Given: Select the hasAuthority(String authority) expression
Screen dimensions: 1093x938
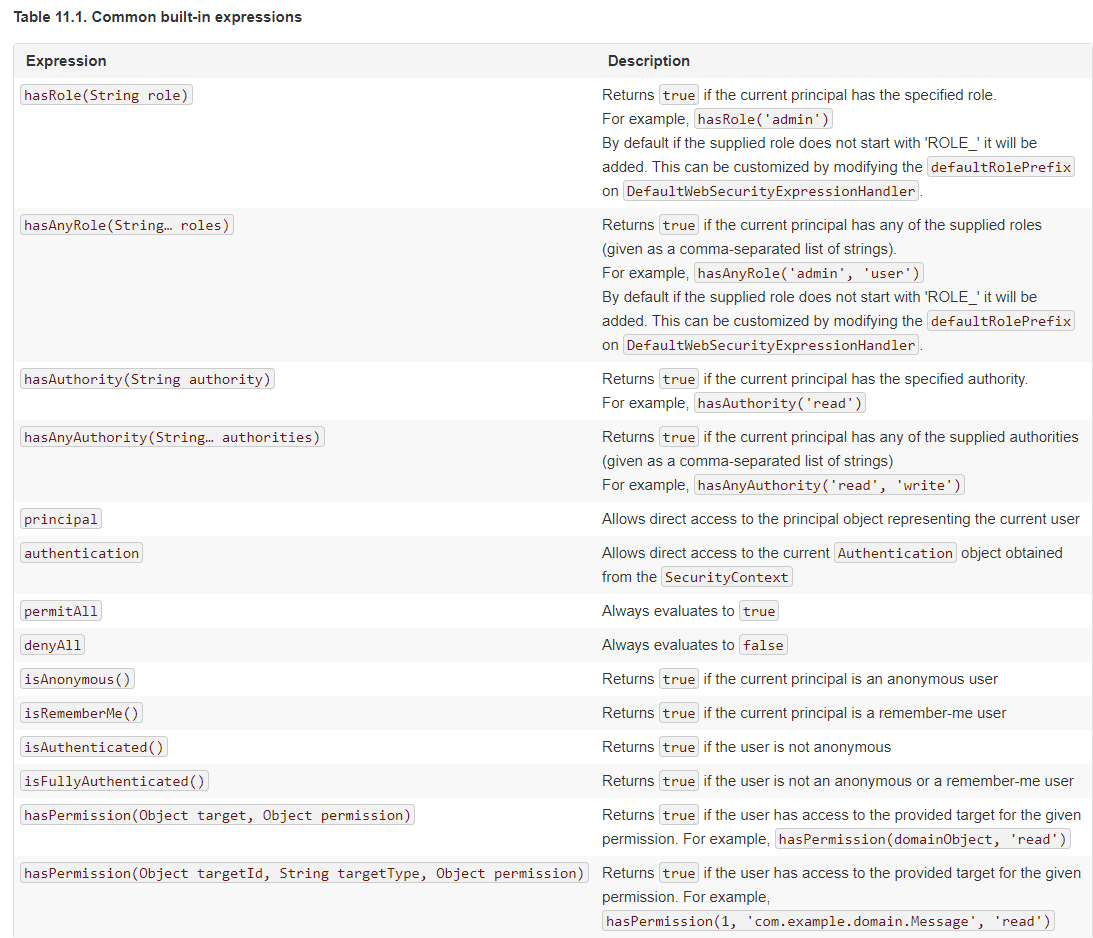Looking at the screenshot, I should (x=147, y=379).
